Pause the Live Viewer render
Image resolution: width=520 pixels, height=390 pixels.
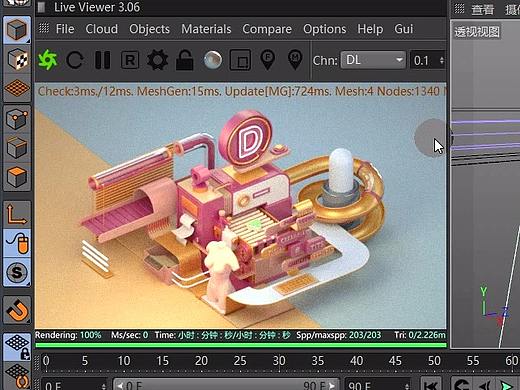[102, 60]
